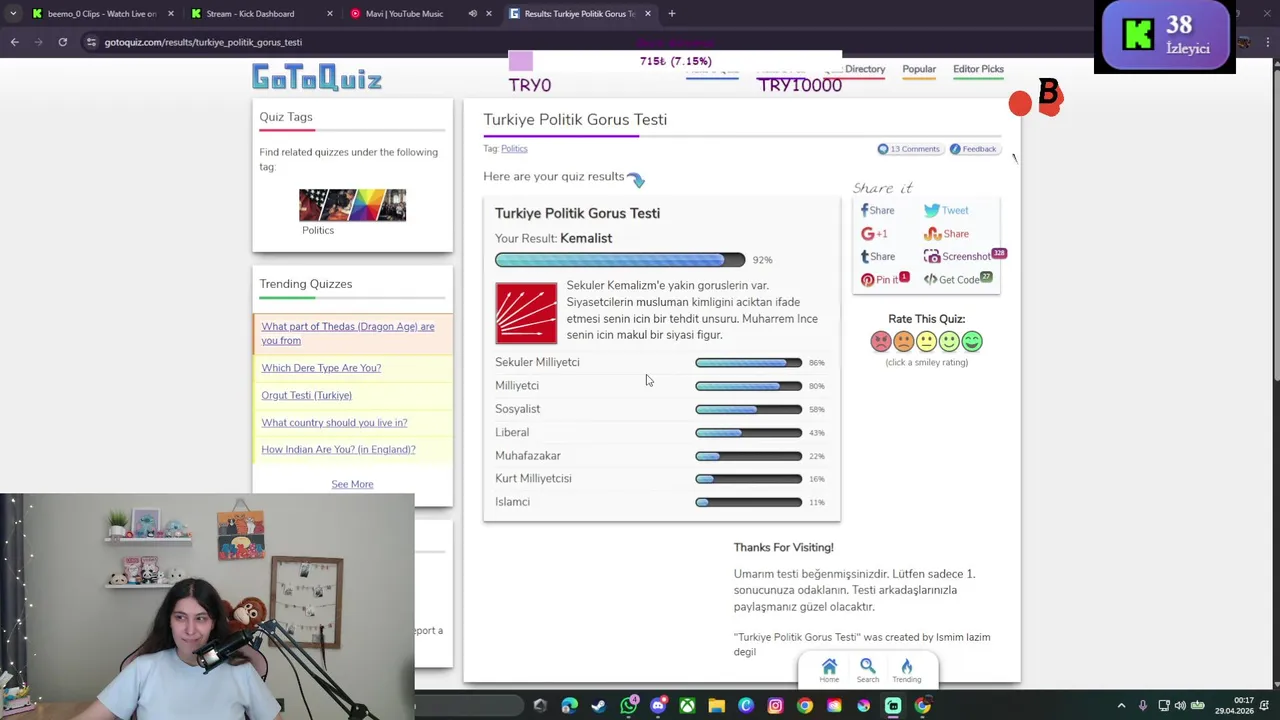The height and width of the screenshot is (720, 1280).
Task: Rate the quiz with the green happy smiley
Action: pos(972,342)
